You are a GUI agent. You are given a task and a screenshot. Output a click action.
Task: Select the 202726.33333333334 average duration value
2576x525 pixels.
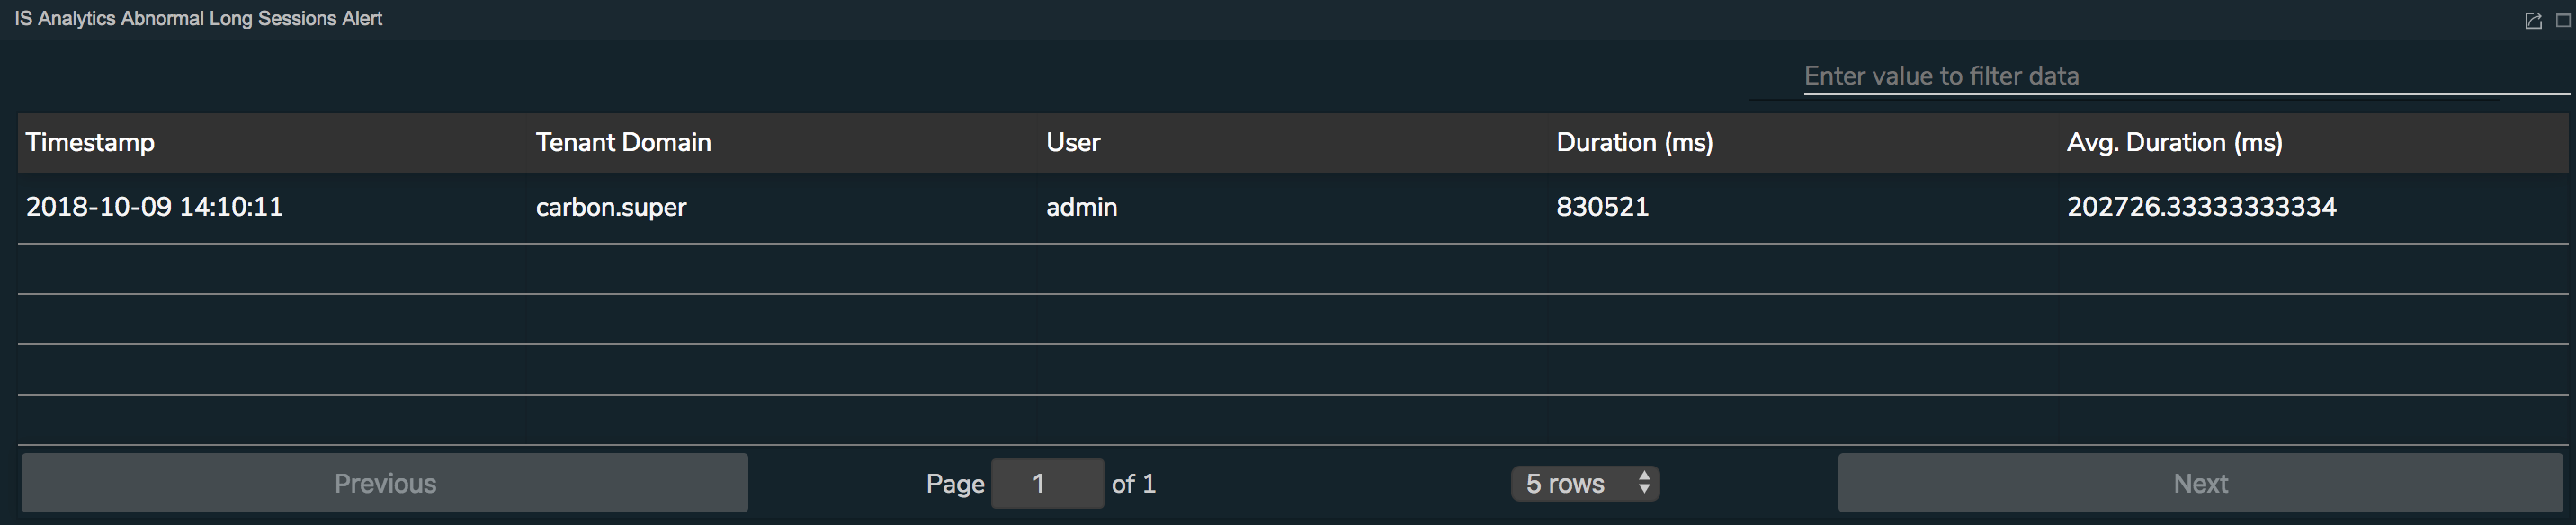2201,207
